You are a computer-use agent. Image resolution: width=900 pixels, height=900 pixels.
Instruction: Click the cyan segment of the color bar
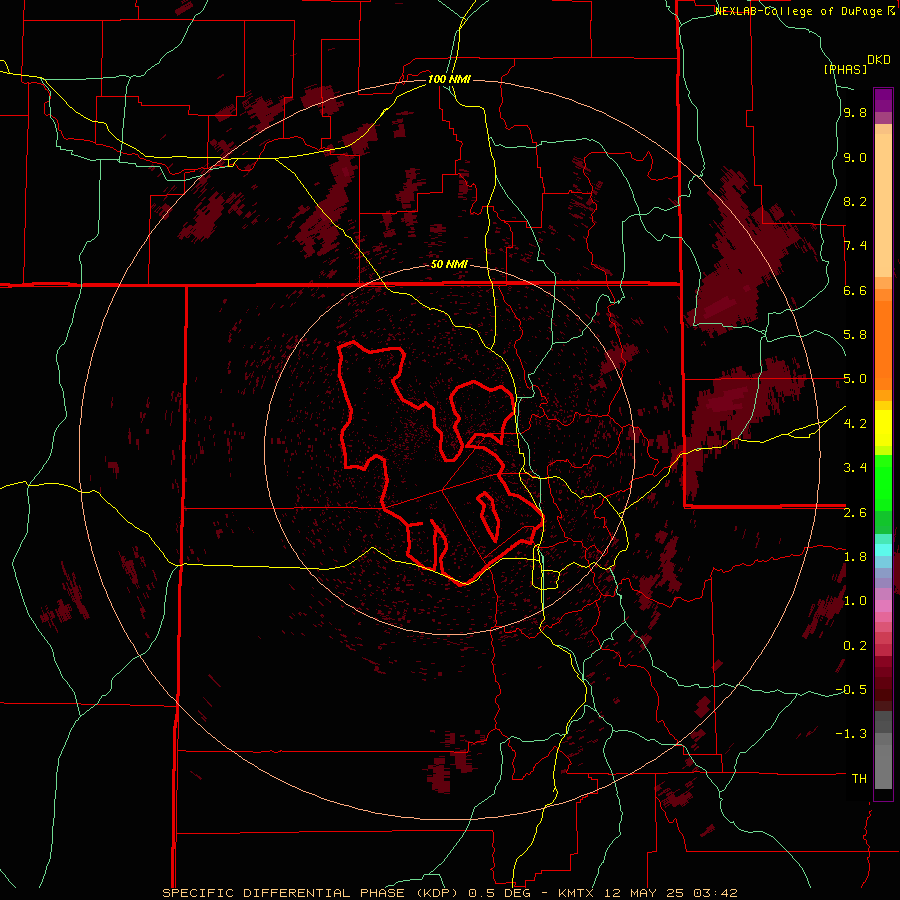coord(883,550)
